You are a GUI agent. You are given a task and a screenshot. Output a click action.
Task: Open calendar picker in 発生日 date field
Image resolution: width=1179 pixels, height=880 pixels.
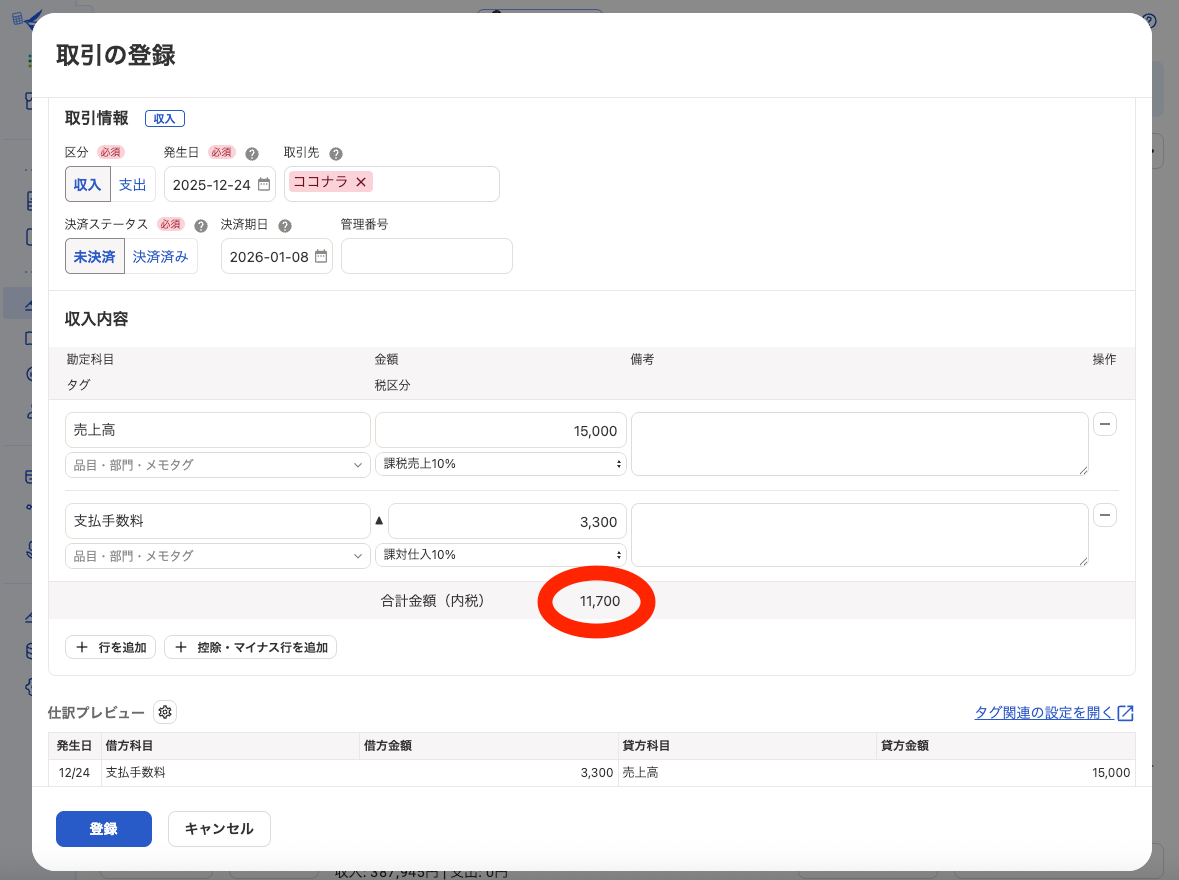point(264,185)
